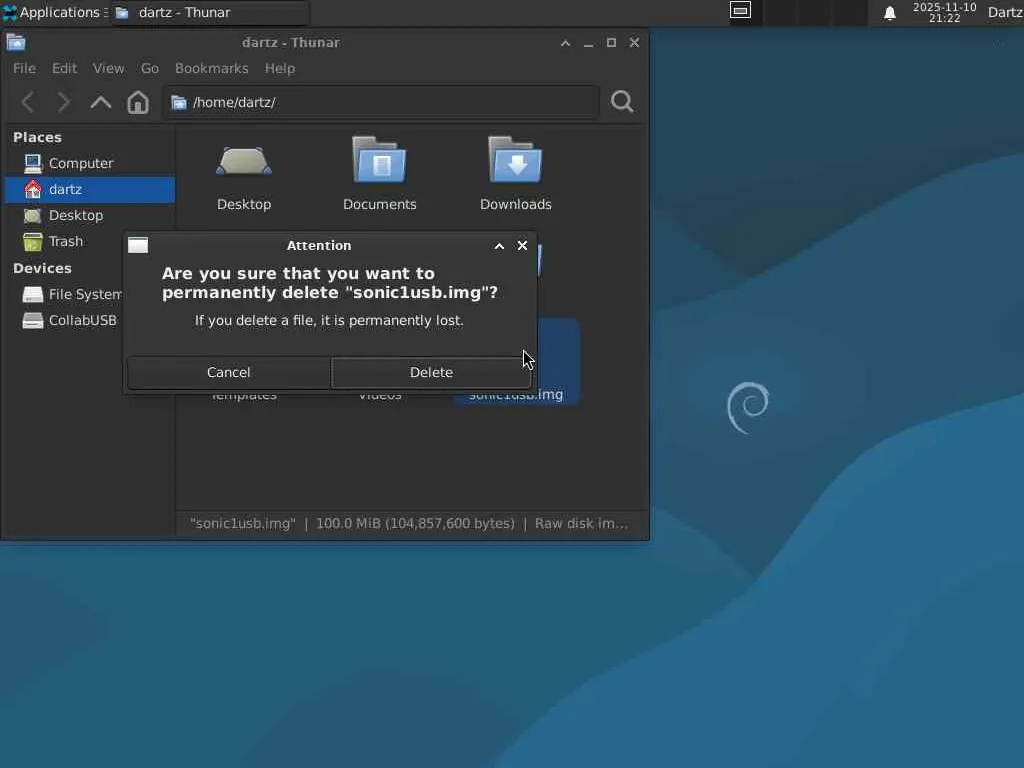The image size is (1024, 768).
Task: Open the Edit menu
Action: point(64,68)
